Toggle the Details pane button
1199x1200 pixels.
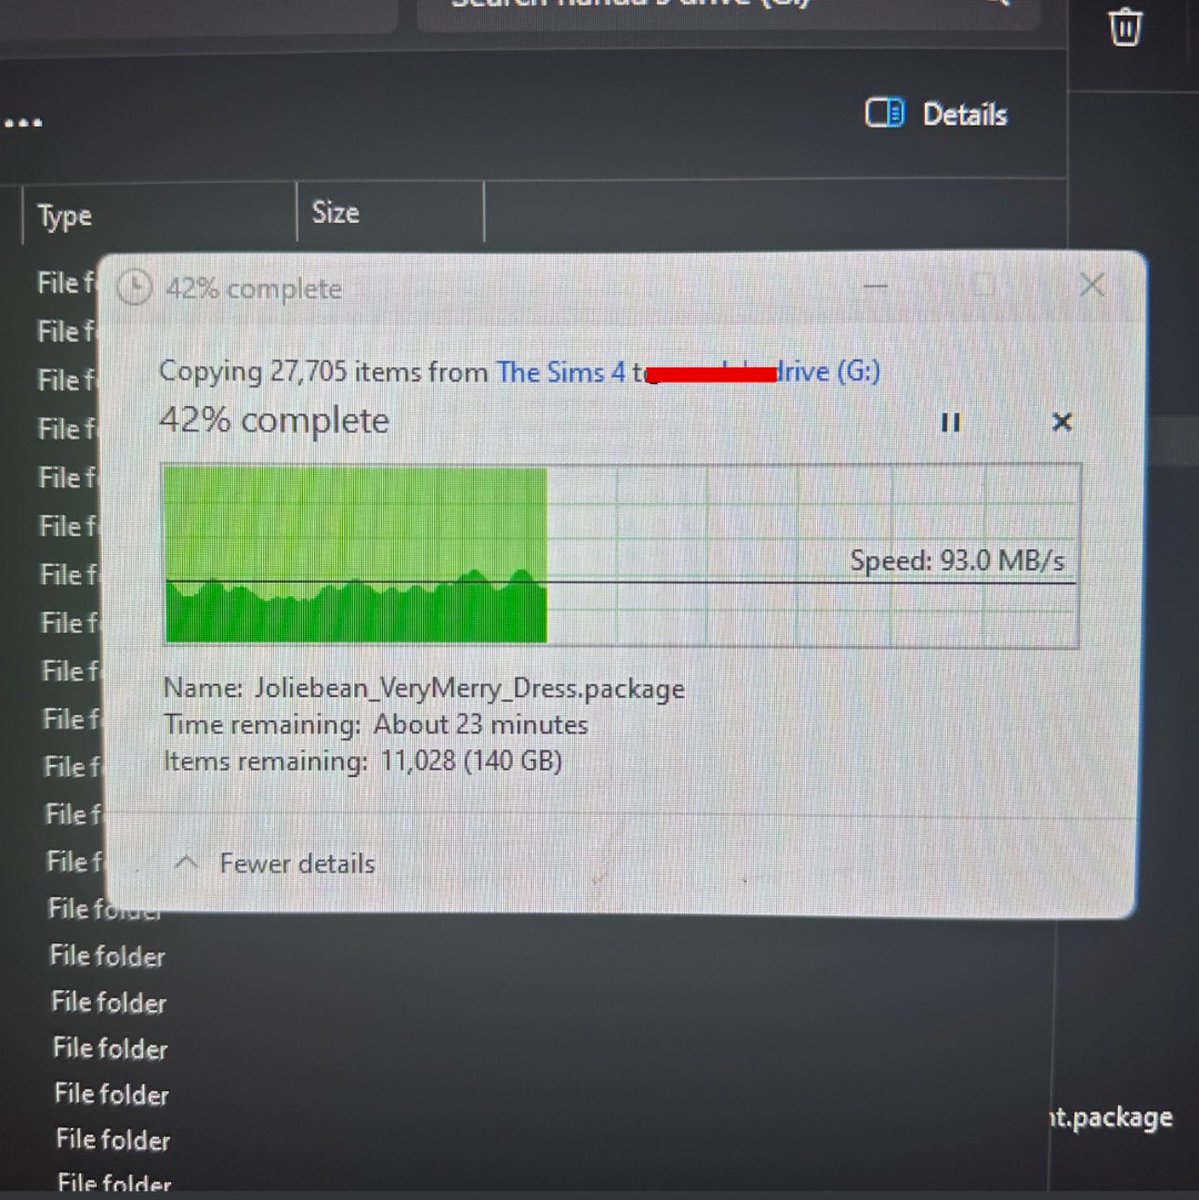(936, 114)
